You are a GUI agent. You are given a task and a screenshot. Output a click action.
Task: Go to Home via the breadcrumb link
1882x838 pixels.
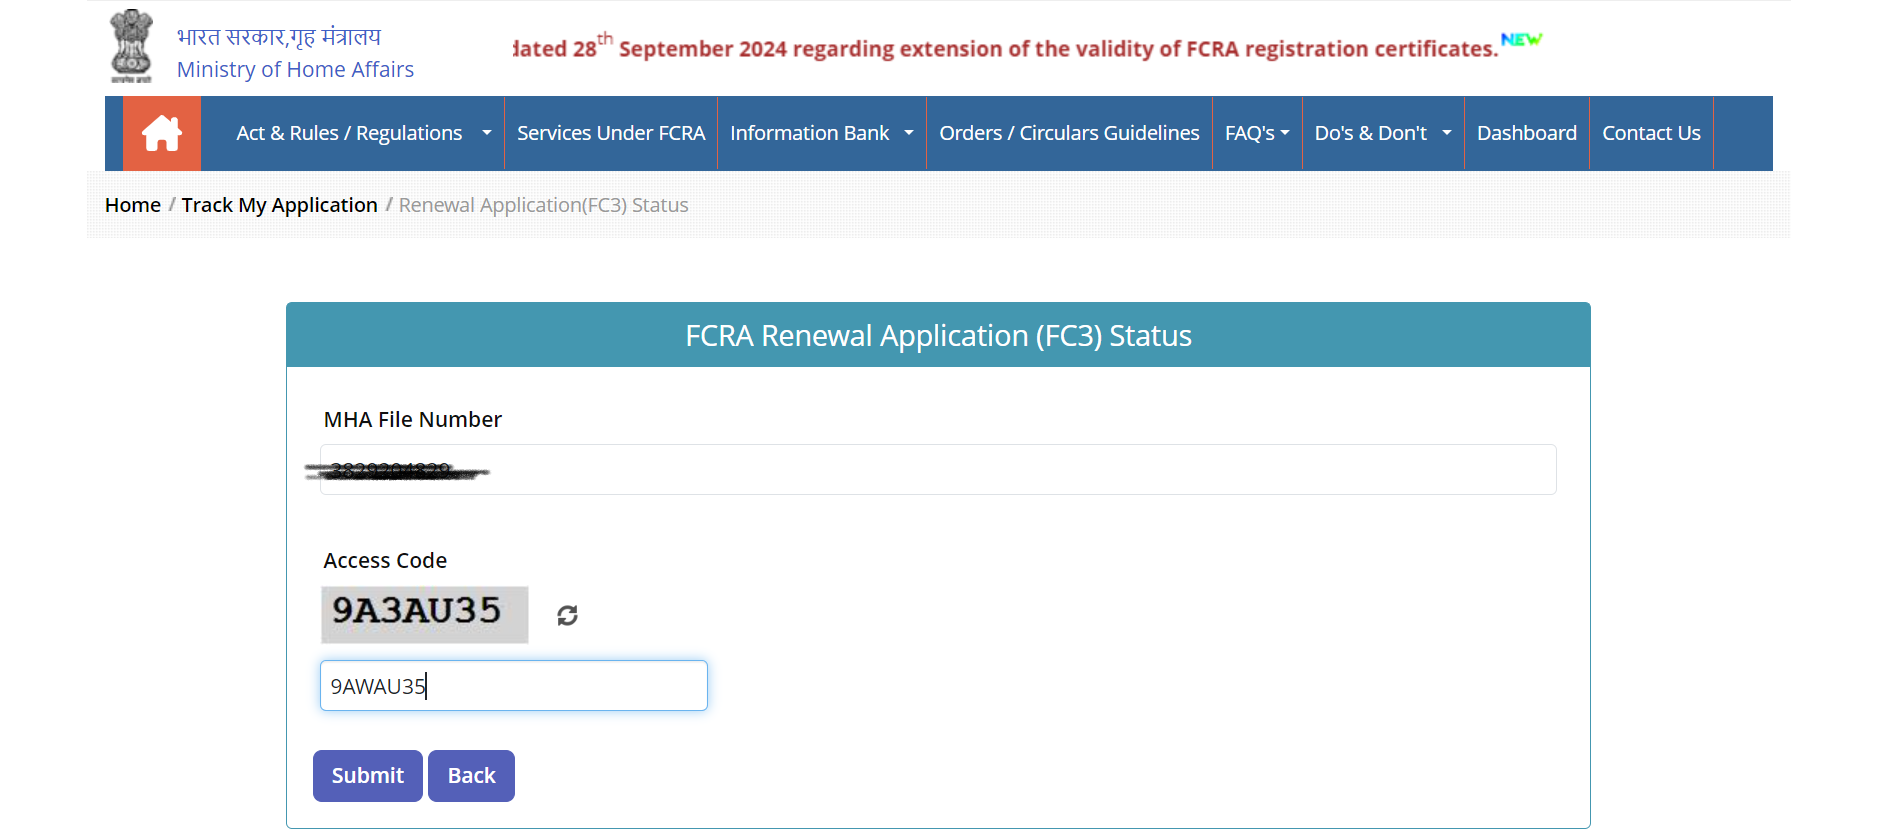click(132, 204)
